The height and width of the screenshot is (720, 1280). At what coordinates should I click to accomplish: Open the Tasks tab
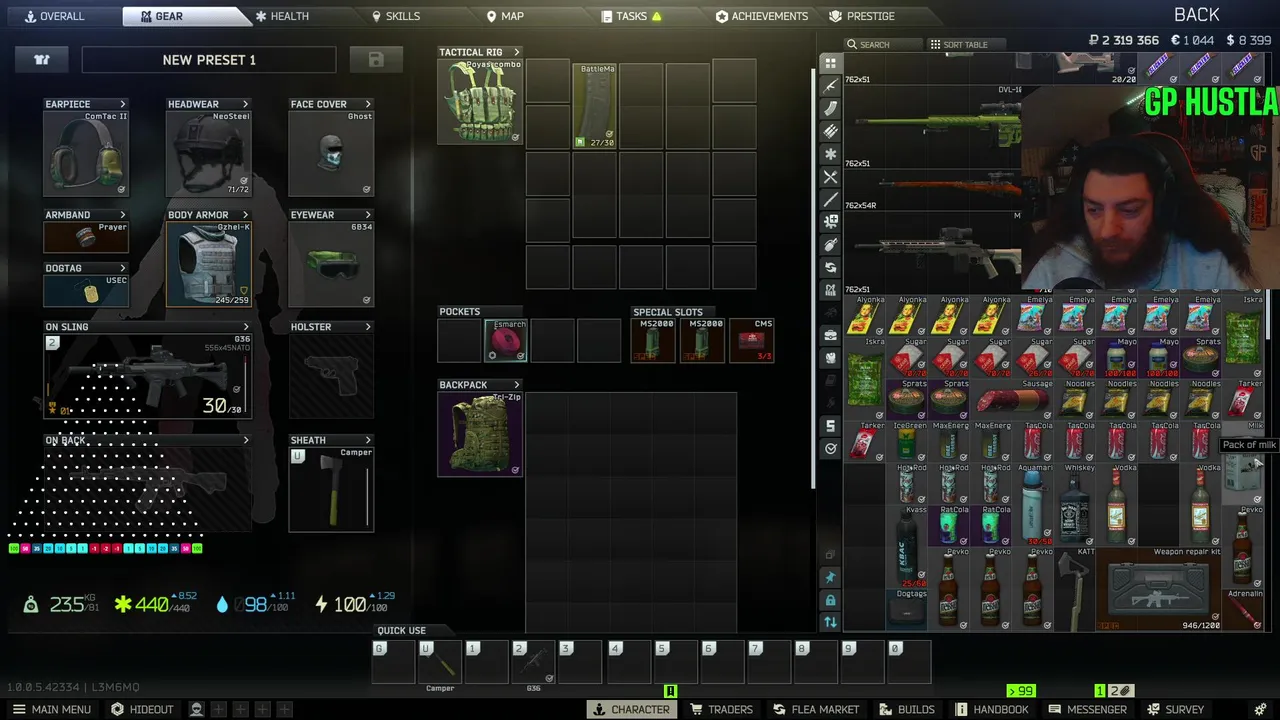click(x=632, y=16)
